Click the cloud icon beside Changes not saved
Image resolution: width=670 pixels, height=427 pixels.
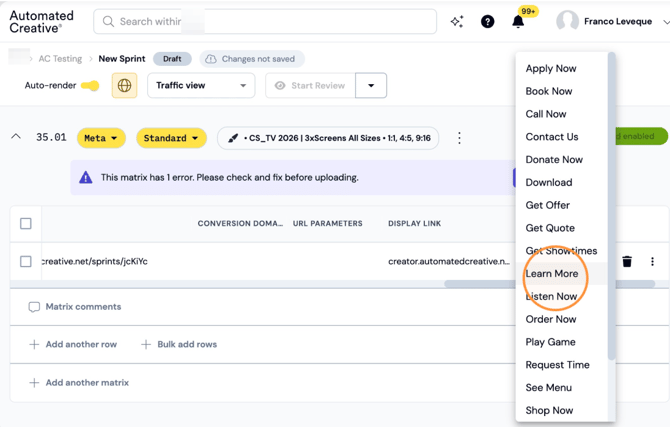(211, 59)
